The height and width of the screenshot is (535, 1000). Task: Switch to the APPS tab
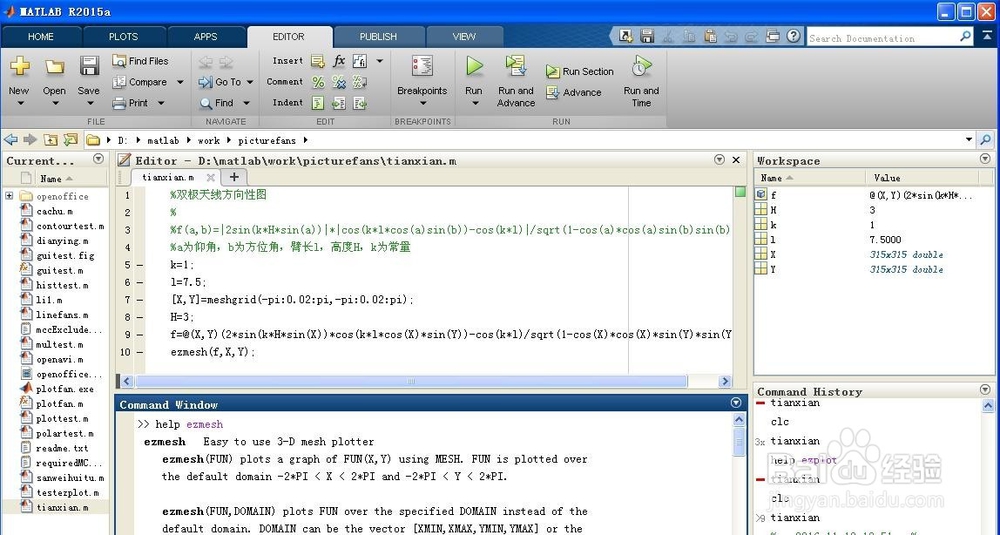pyautogui.click(x=205, y=36)
